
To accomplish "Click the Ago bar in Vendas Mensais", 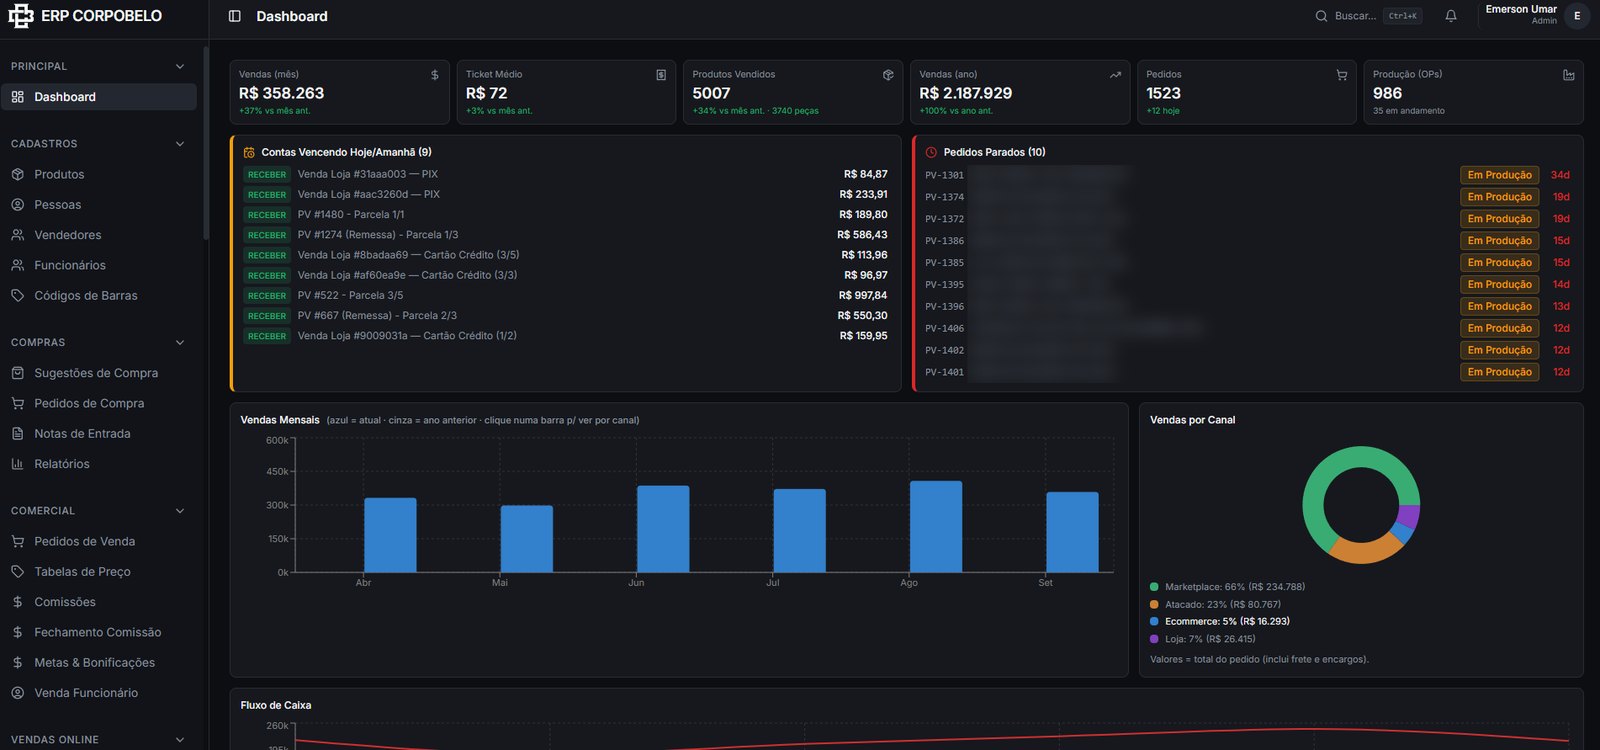I will pos(936,527).
